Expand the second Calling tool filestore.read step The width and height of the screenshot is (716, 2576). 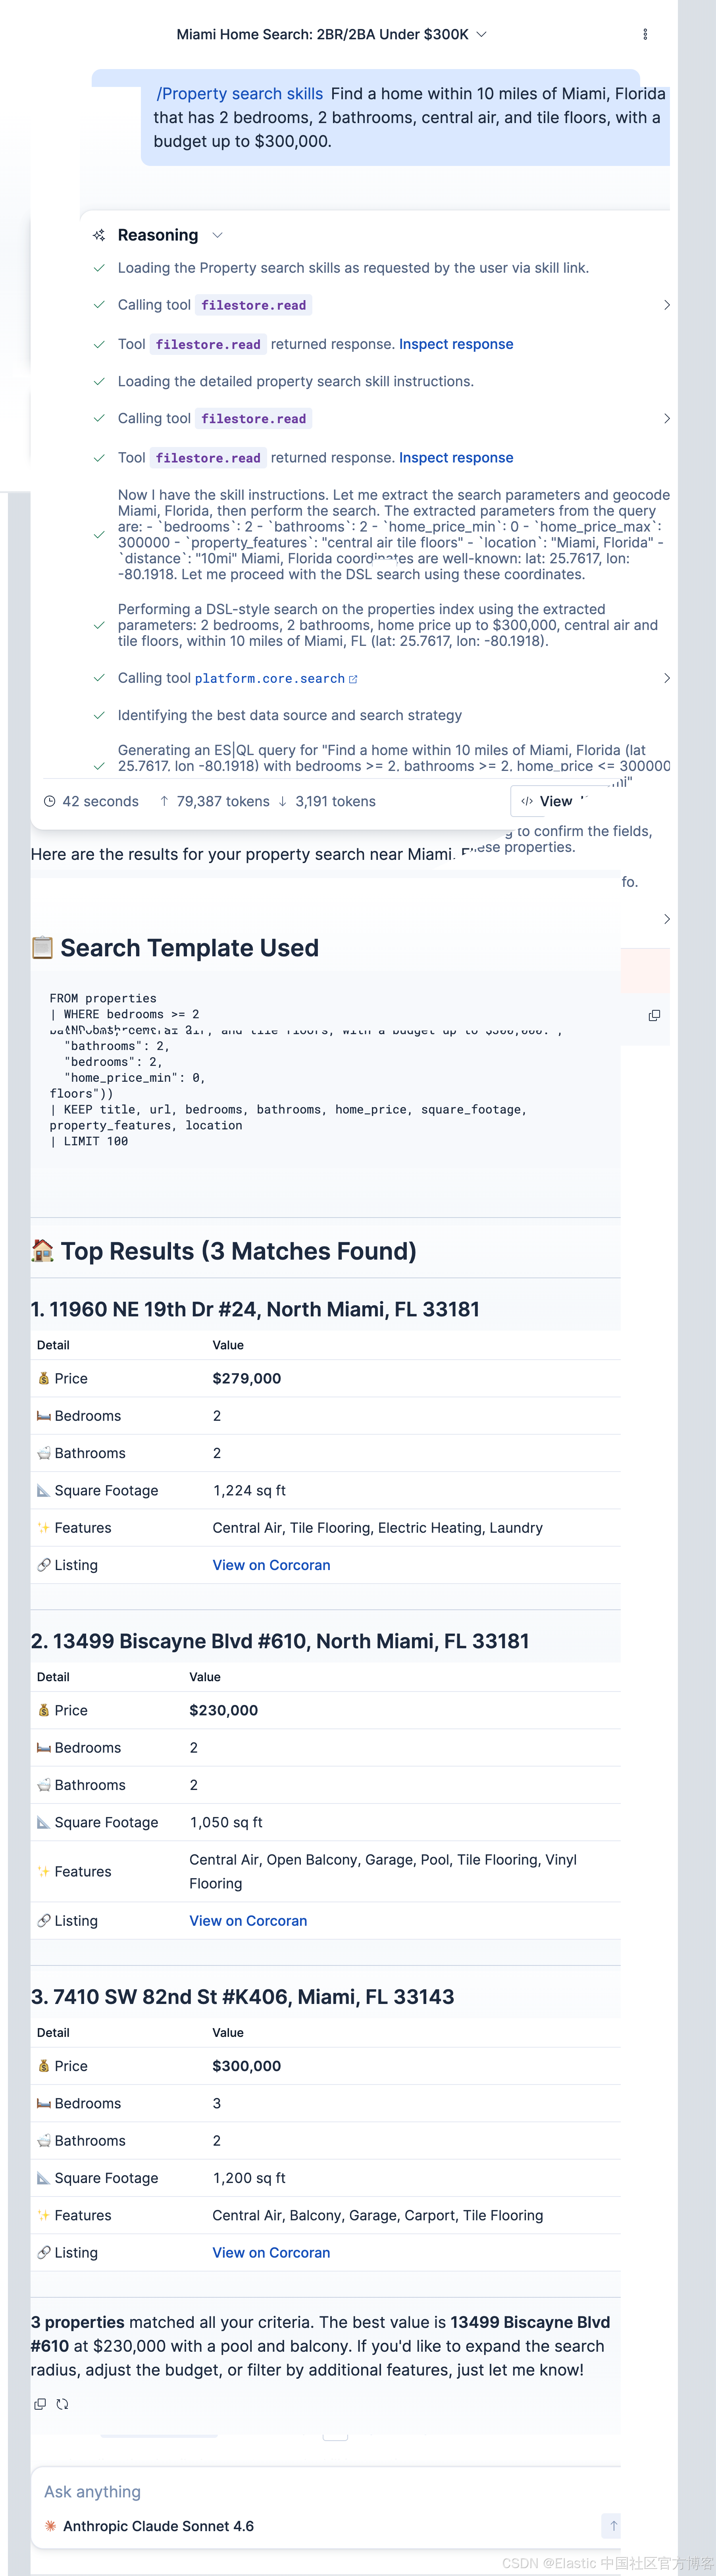(667, 418)
